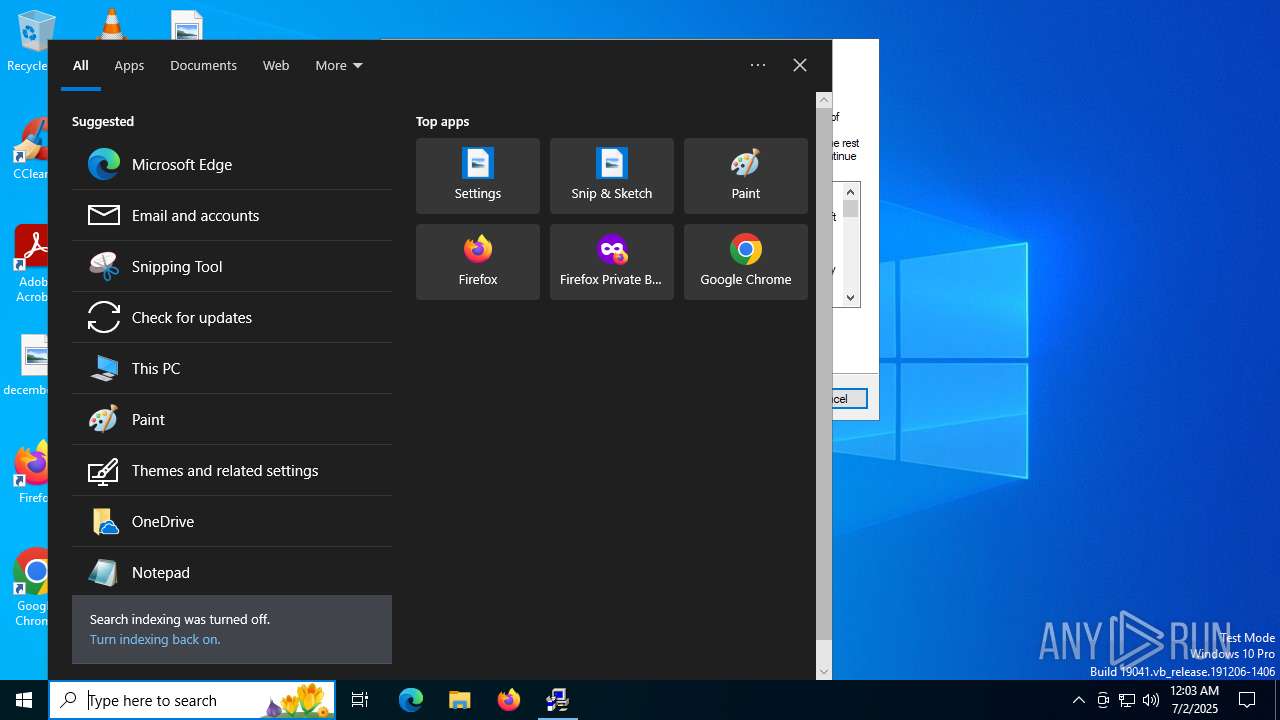Screen dimensions: 1280x720
Task: Open Themes and related settings
Action: coord(232,470)
